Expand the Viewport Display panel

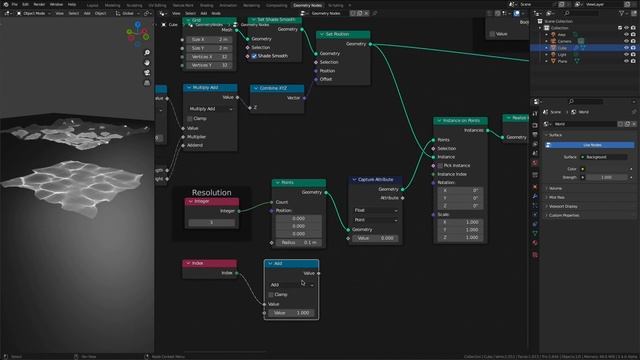coord(589,207)
